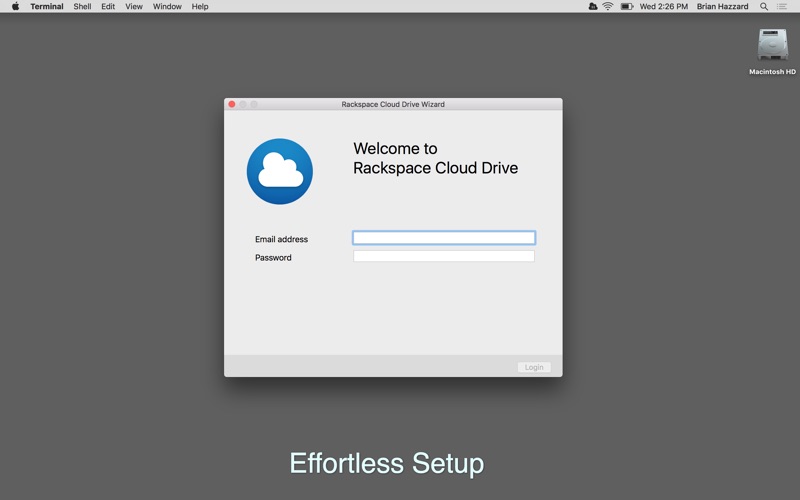Open the Window menu
Image resolution: width=800 pixels, height=500 pixels.
pos(167,6)
